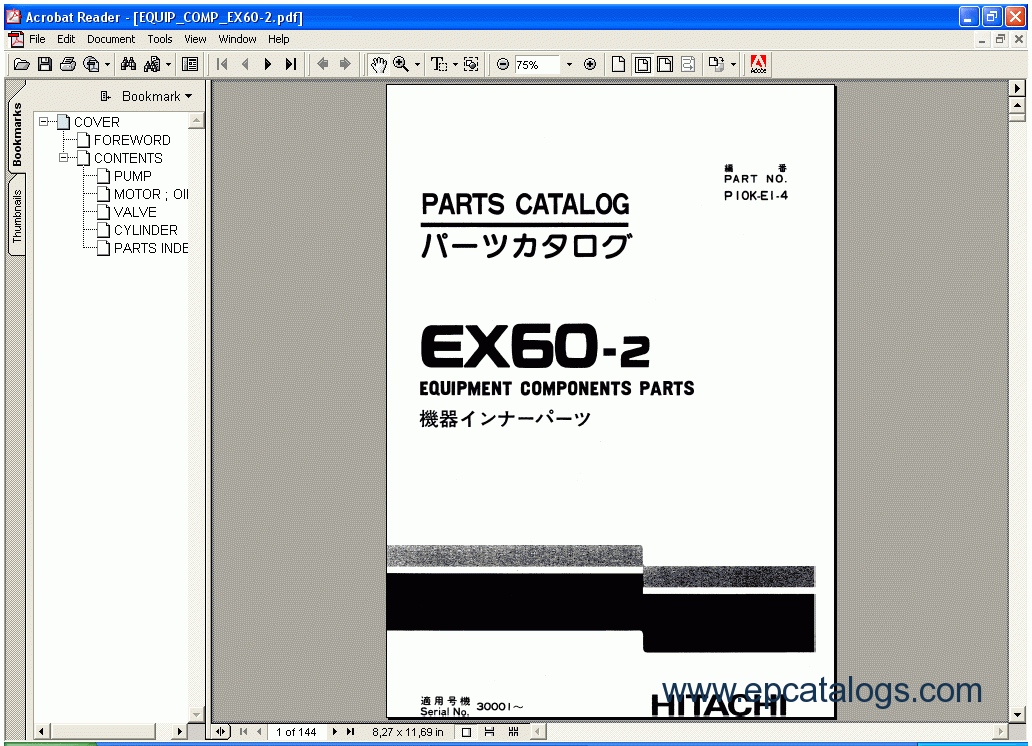This screenshot has height=746, width=1032.
Task: Open the zoom tool dropdown arrow
Action: pyautogui.click(x=417, y=65)
